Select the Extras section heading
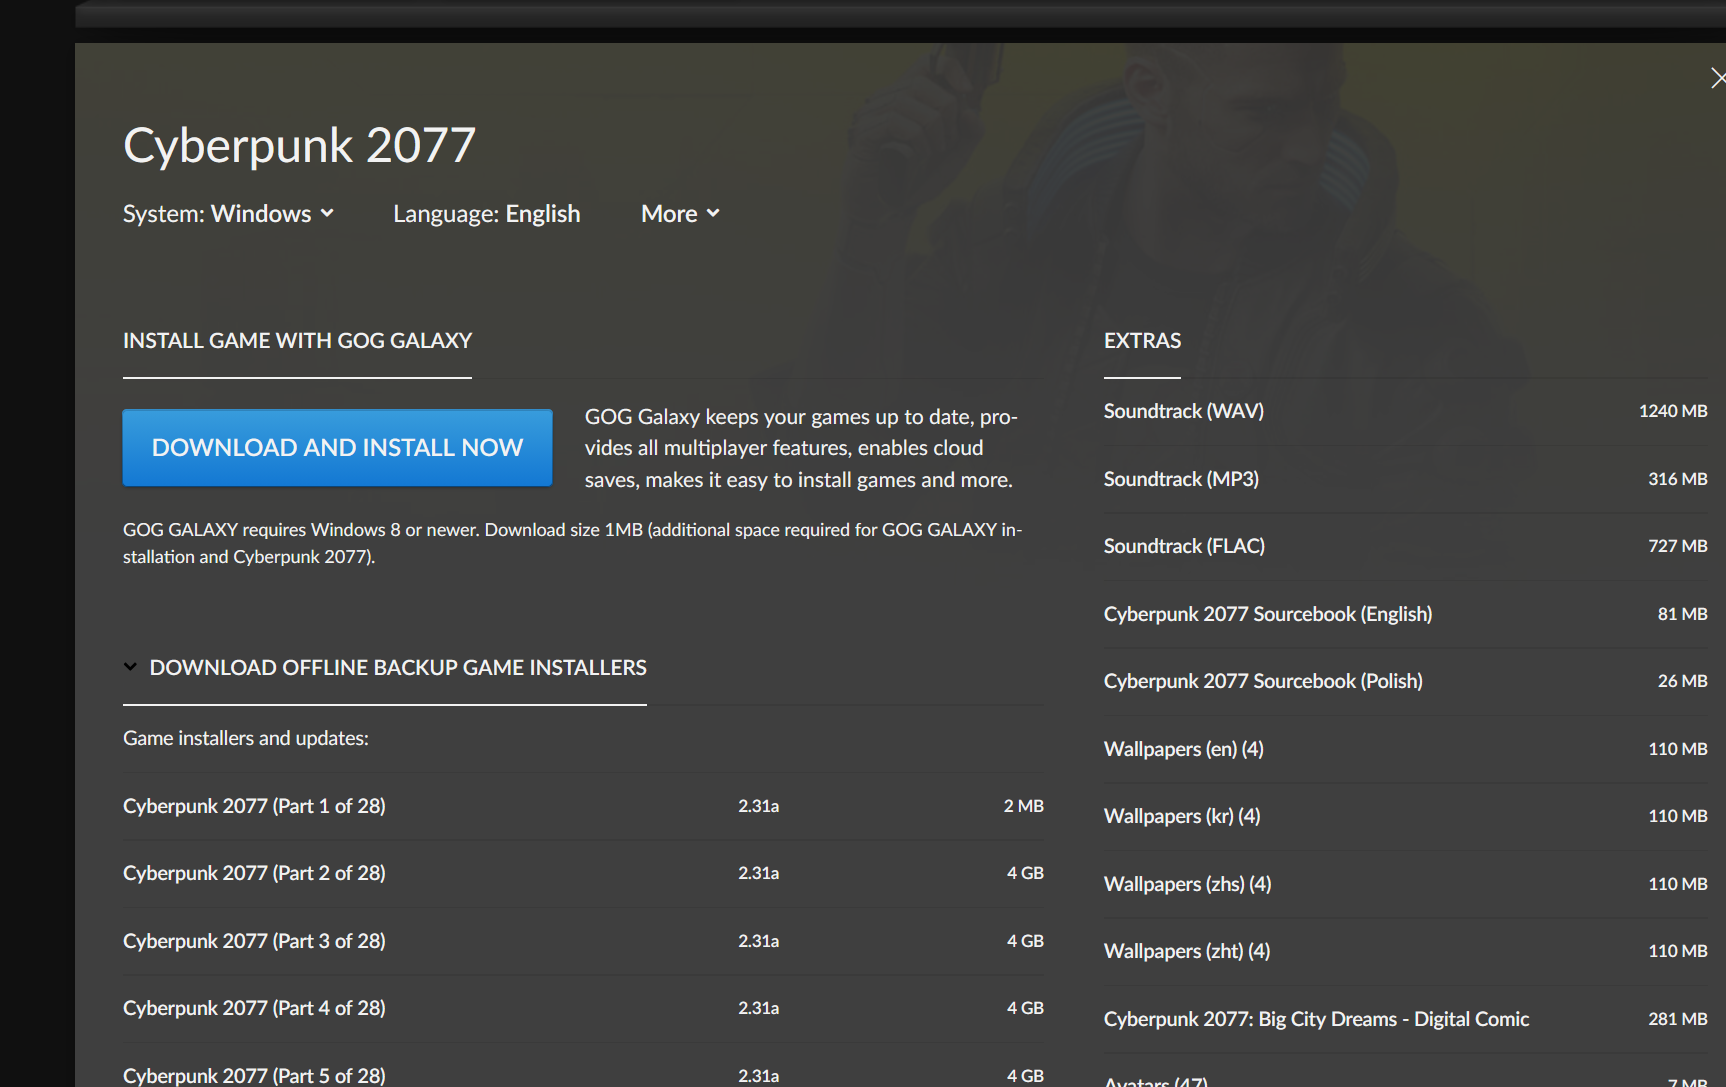The width and height of the screenshot is (1726, 1087). (x=1142, y=341)
